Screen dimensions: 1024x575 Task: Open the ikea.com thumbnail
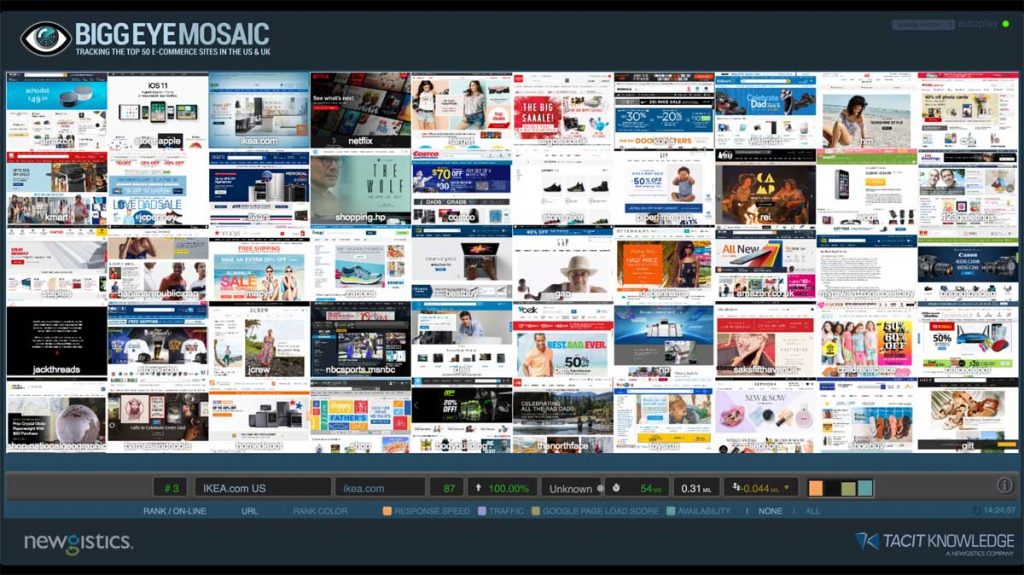click(x=259, y=111)
